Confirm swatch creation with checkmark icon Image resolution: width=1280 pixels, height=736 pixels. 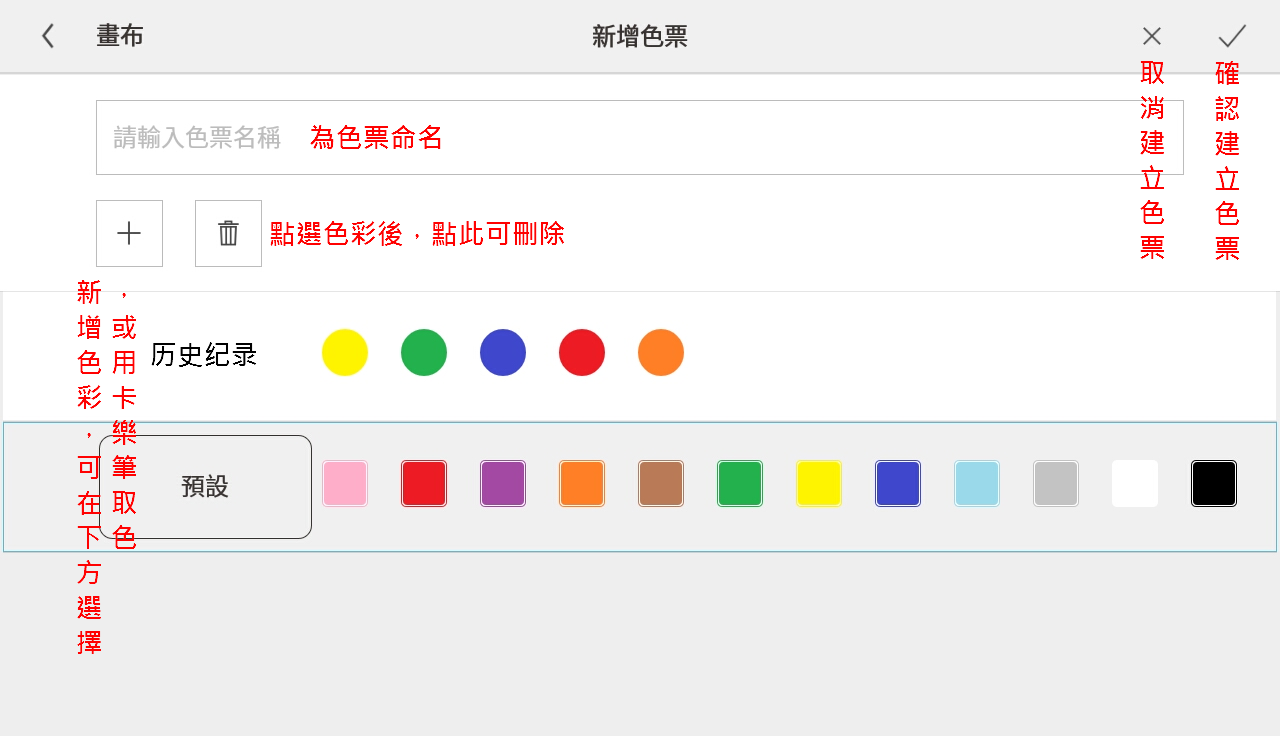coord(1231,36)
